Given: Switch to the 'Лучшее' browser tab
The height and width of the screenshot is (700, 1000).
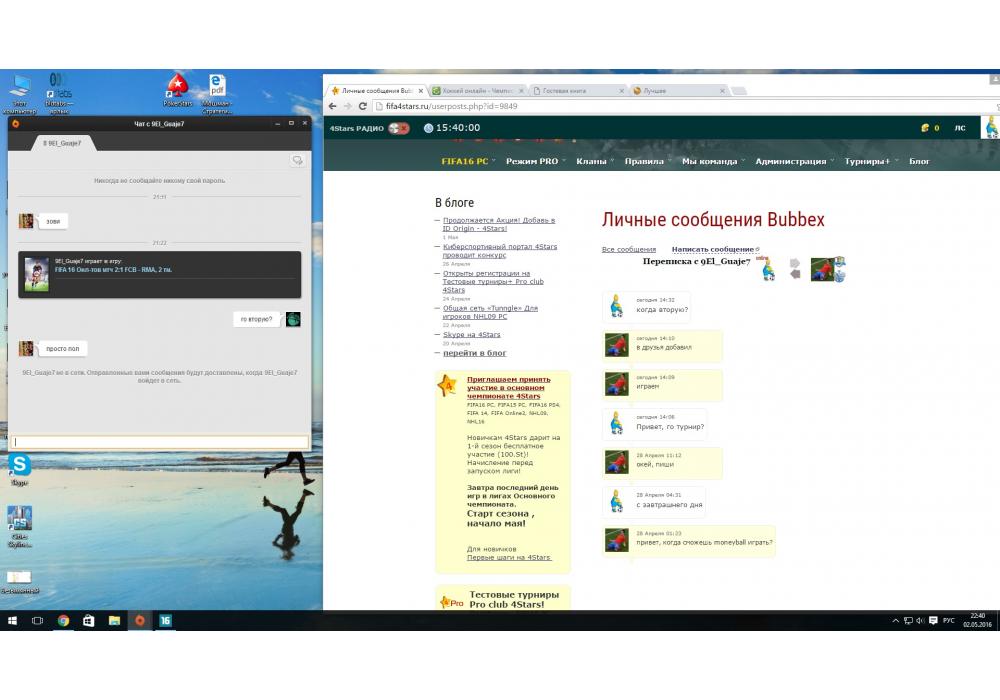Looking at the screenshot, I should (679, 91).
